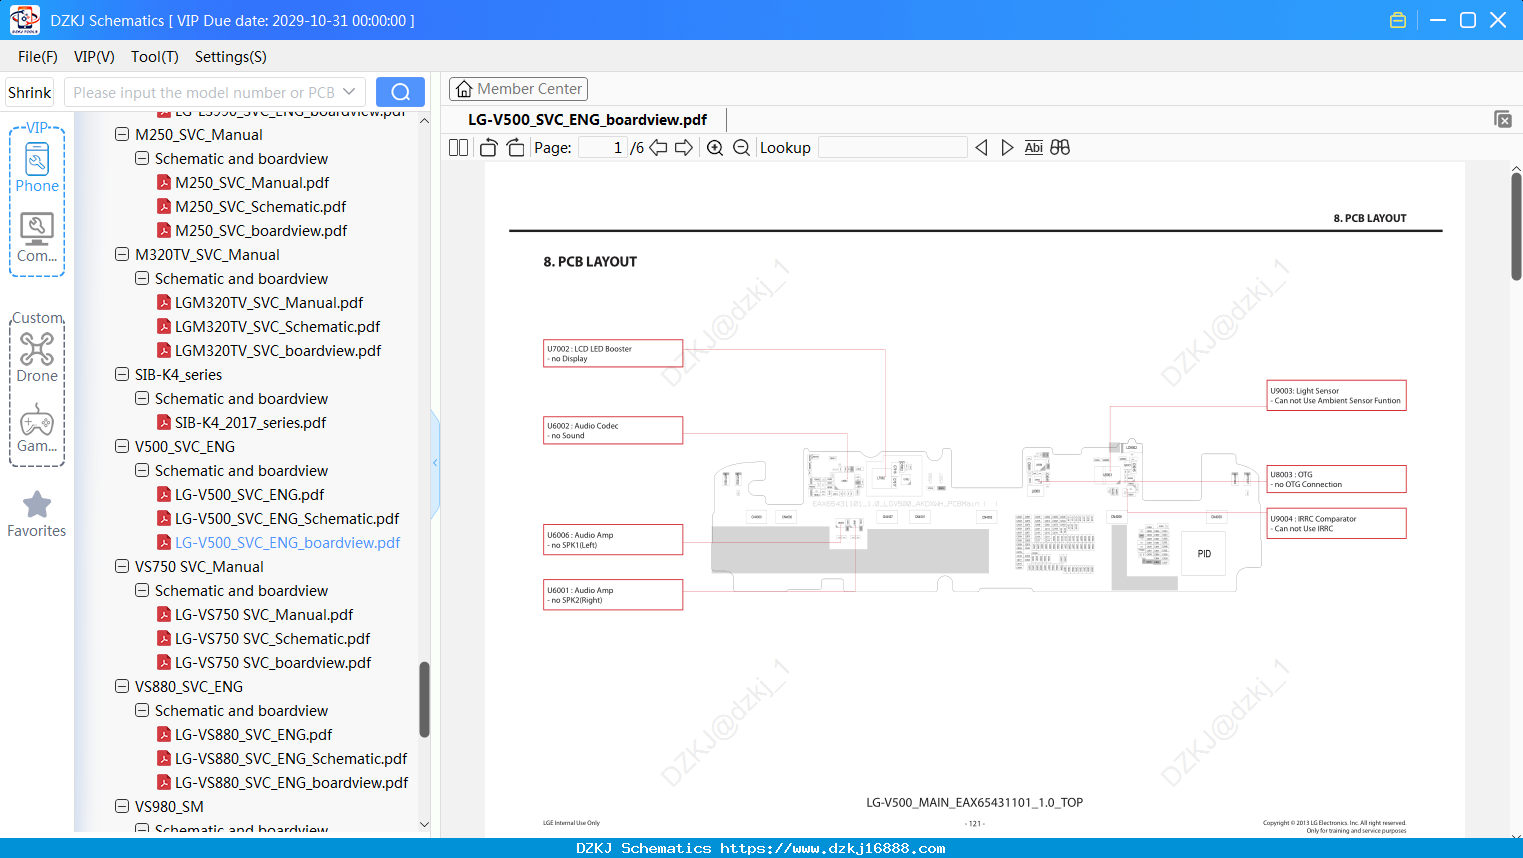The image size is (1523, 858).
Task: Find the previous lookup match
Action: coord(981,148)
